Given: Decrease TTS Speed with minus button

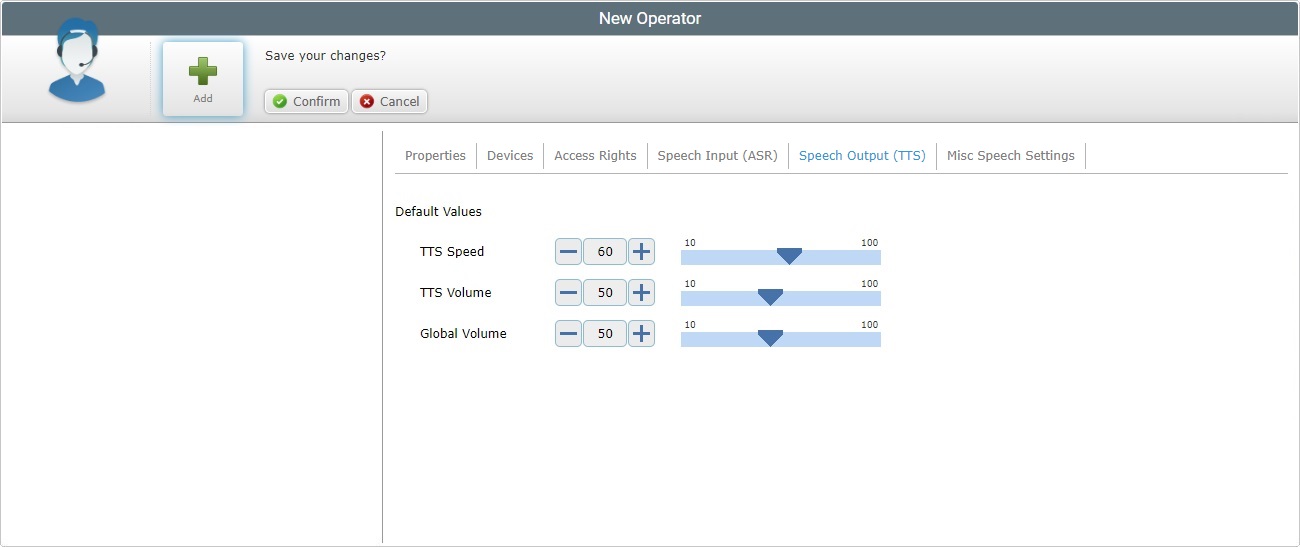Looking at the screenshot, I should (x=568, y=252).
